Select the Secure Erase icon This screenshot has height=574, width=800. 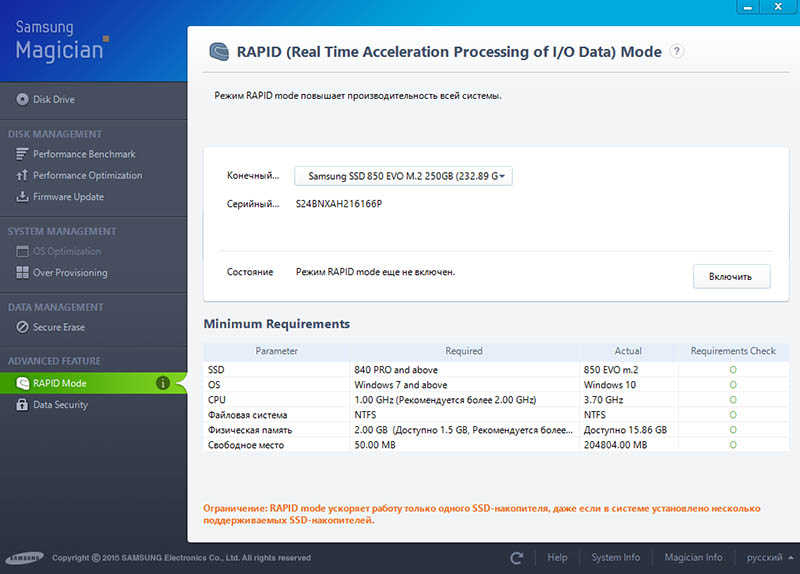pyautogui.click(x=22, y=327)
